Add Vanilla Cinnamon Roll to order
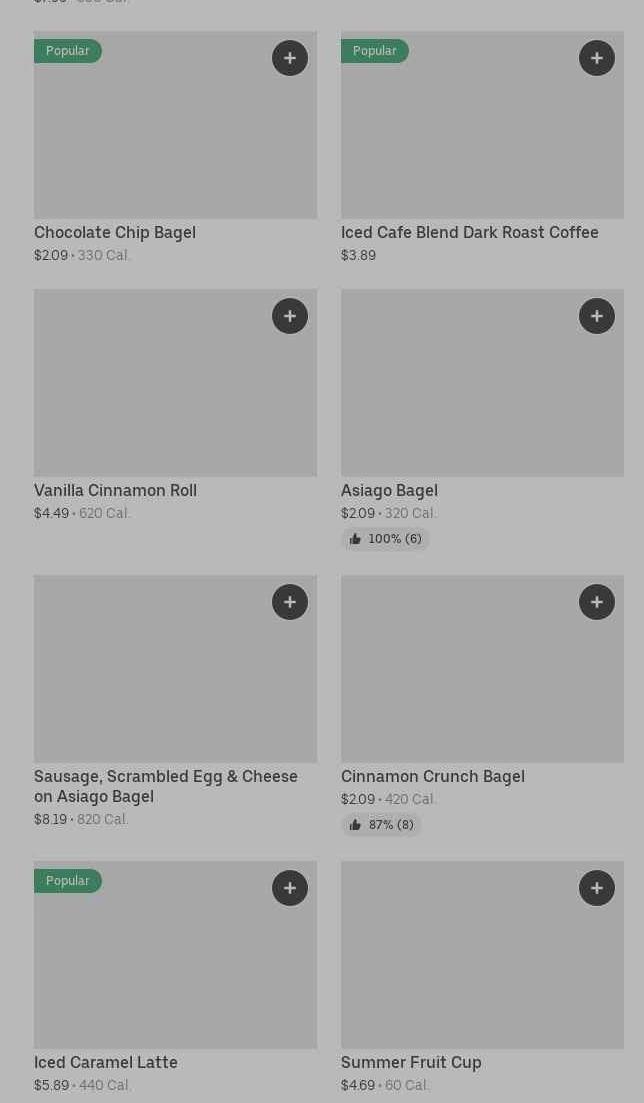This screenshot has height=1103, width=644. click(x=290, y=316)
